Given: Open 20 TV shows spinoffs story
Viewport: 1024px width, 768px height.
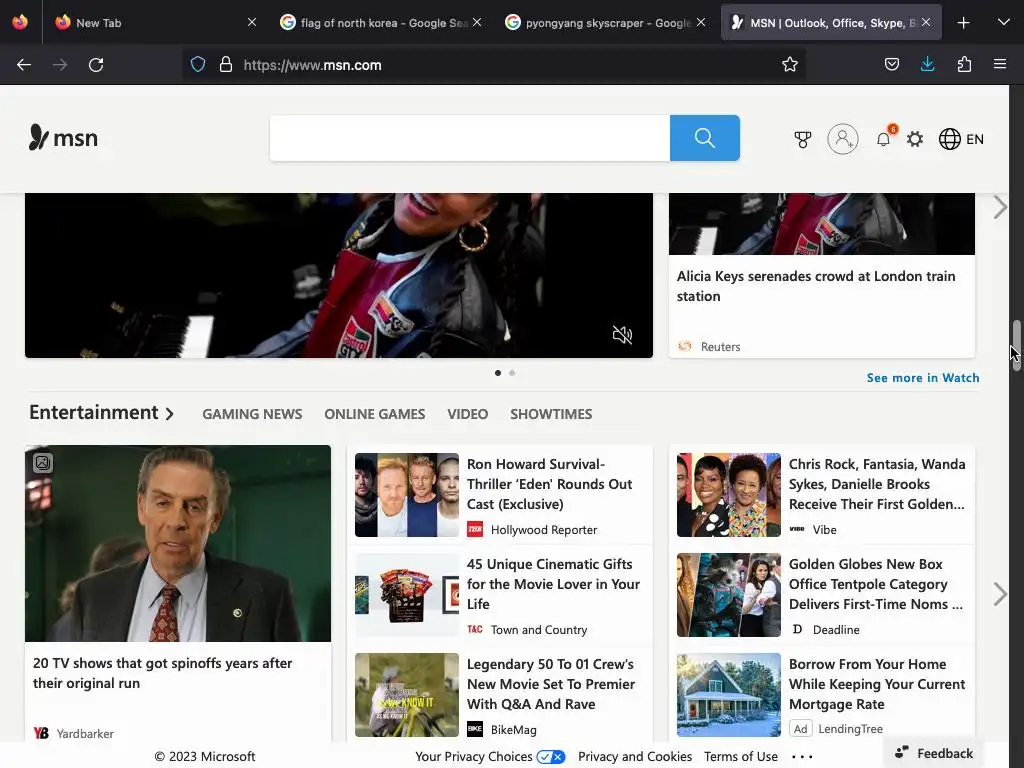Looking at the screenshot, I should 163,673.
